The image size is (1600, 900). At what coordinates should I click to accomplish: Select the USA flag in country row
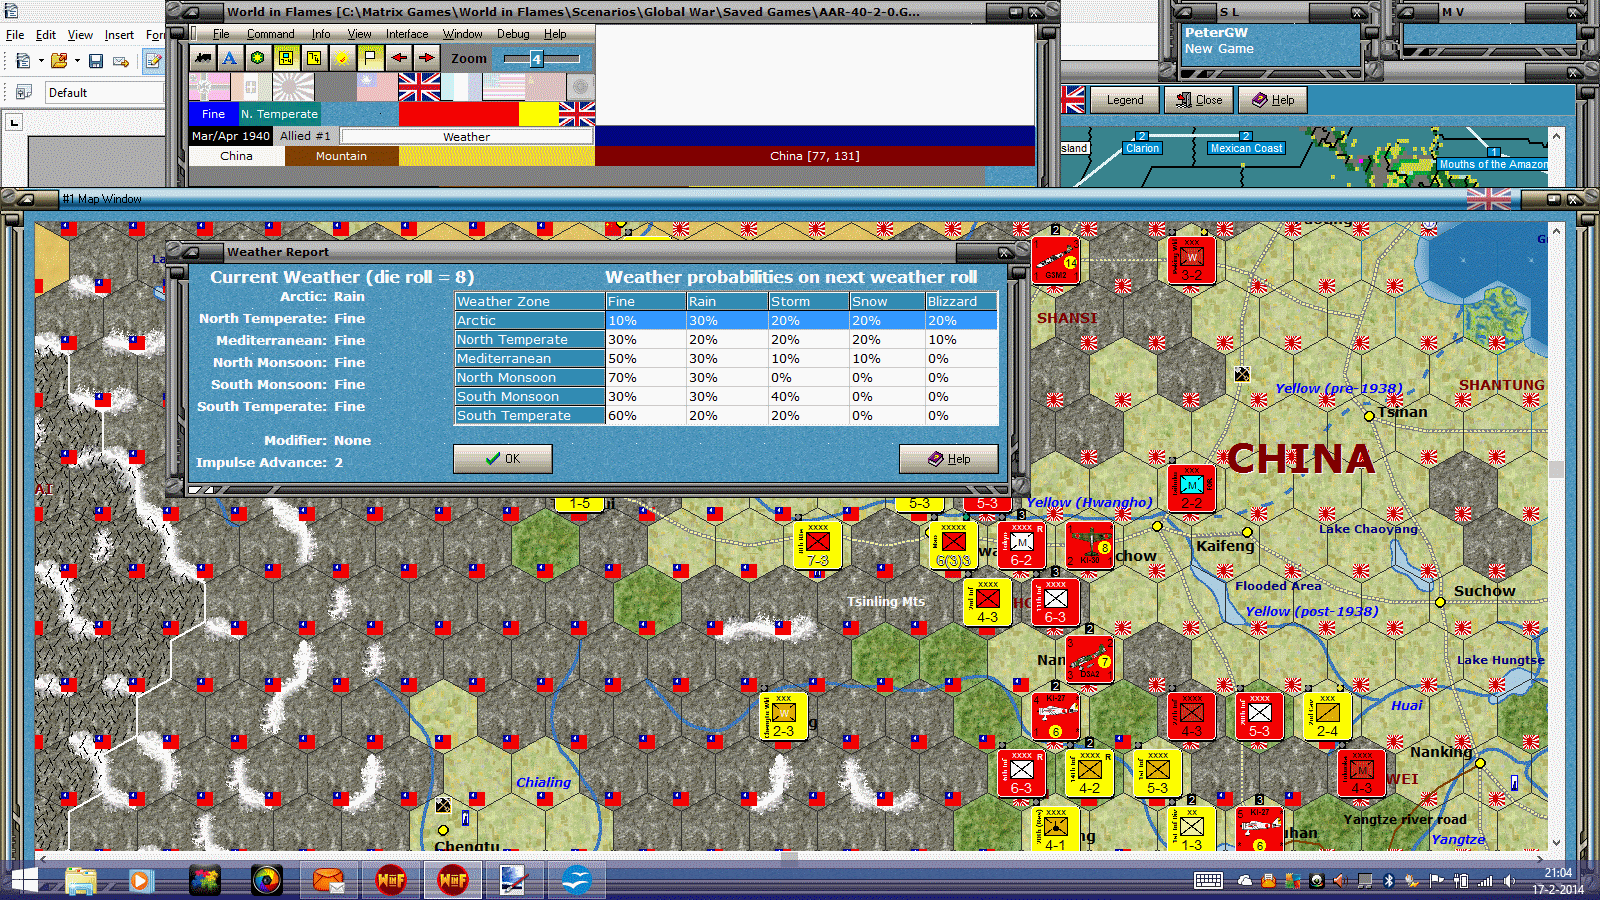(x=503, y=87)
